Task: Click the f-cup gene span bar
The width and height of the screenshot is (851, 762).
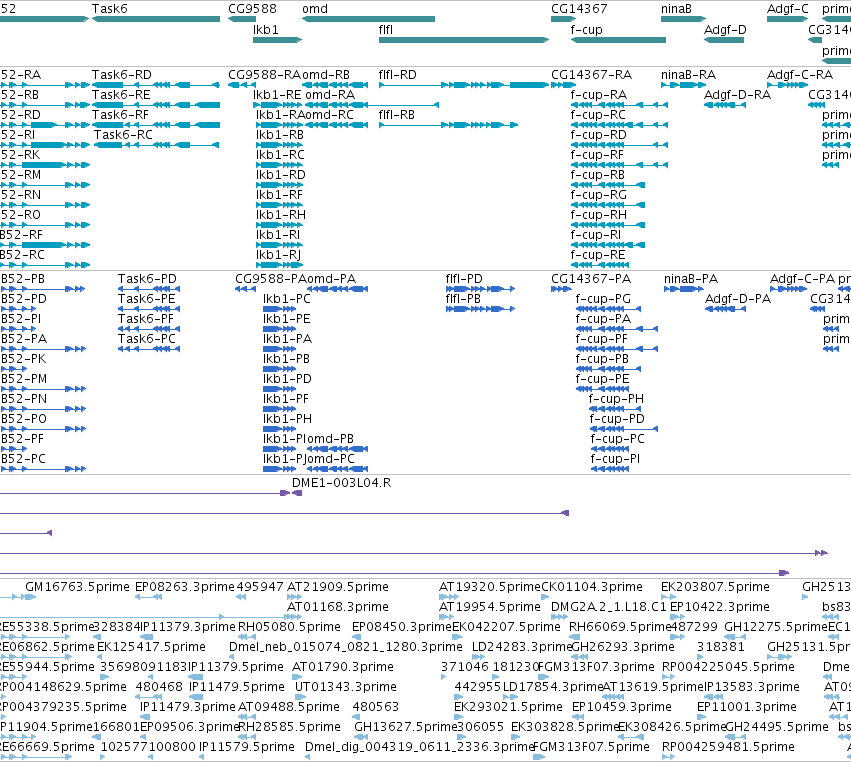Action: (618, 40)
